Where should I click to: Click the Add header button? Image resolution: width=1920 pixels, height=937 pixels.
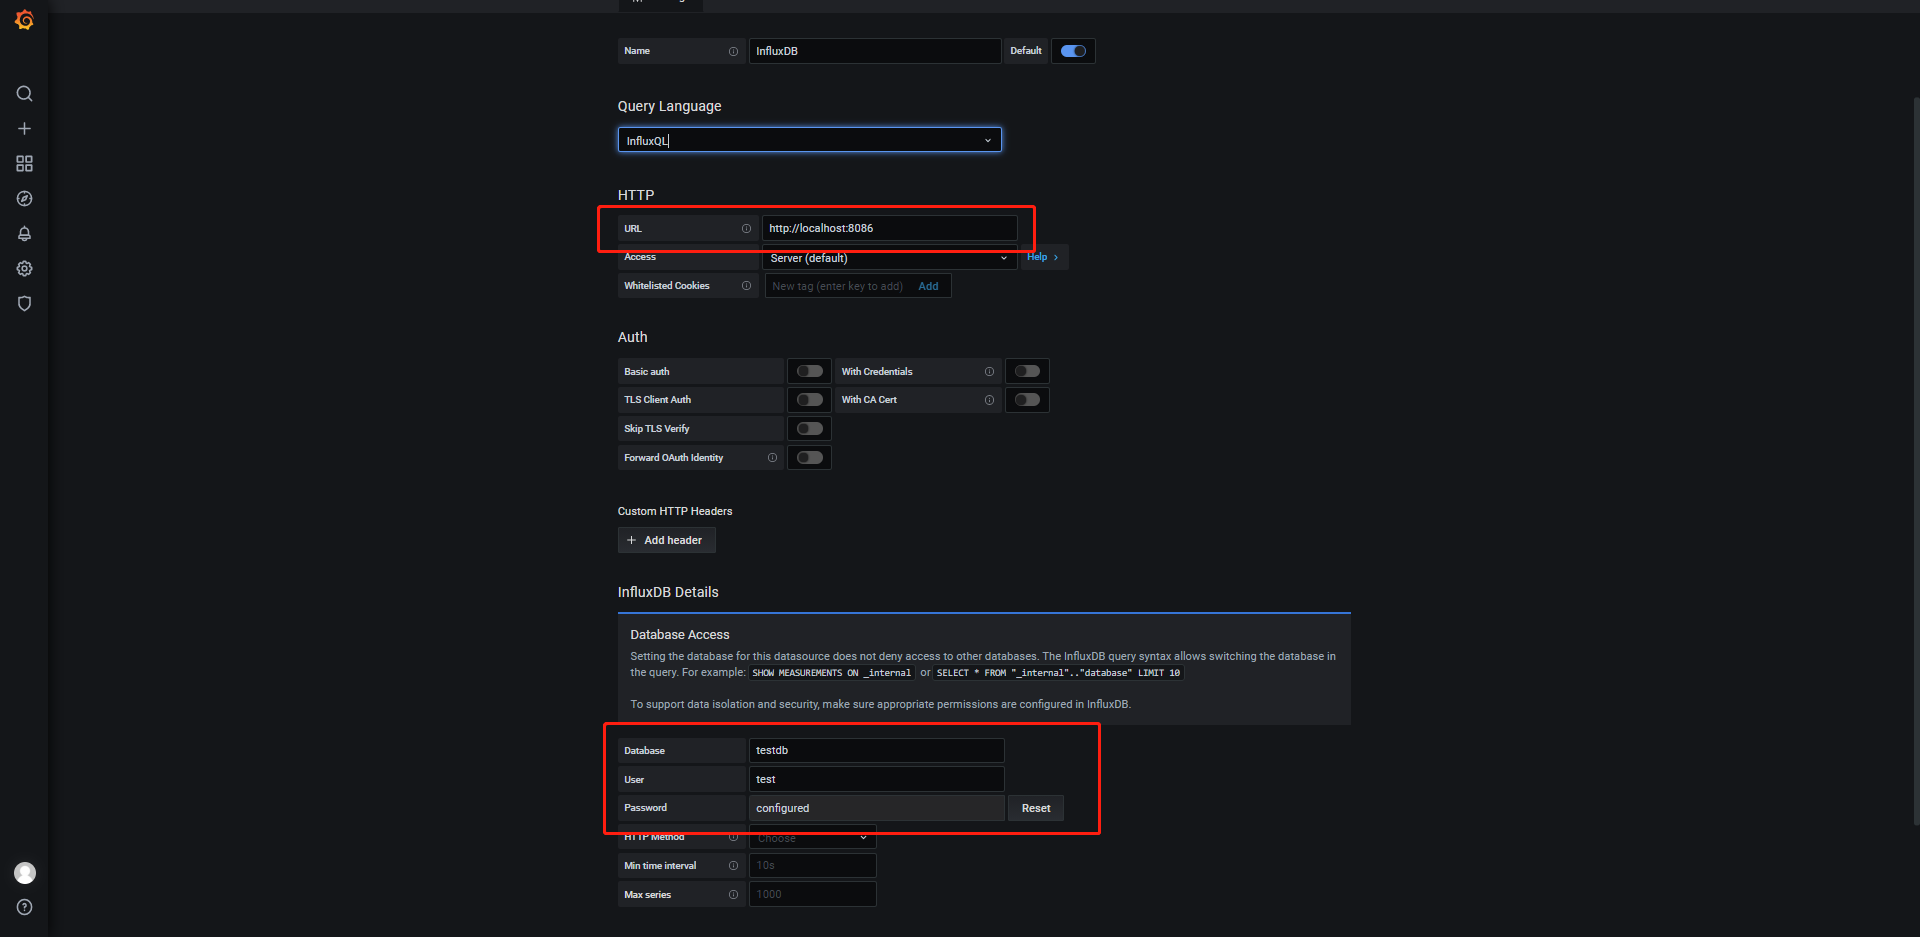(x=666, y=541)
